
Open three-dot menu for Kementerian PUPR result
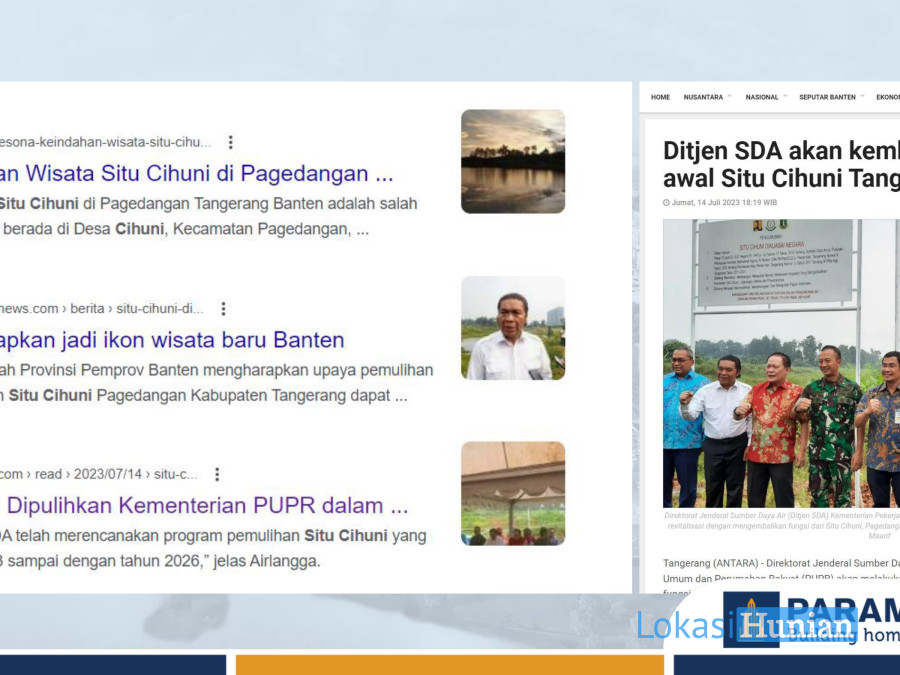(x=217, y=474)
